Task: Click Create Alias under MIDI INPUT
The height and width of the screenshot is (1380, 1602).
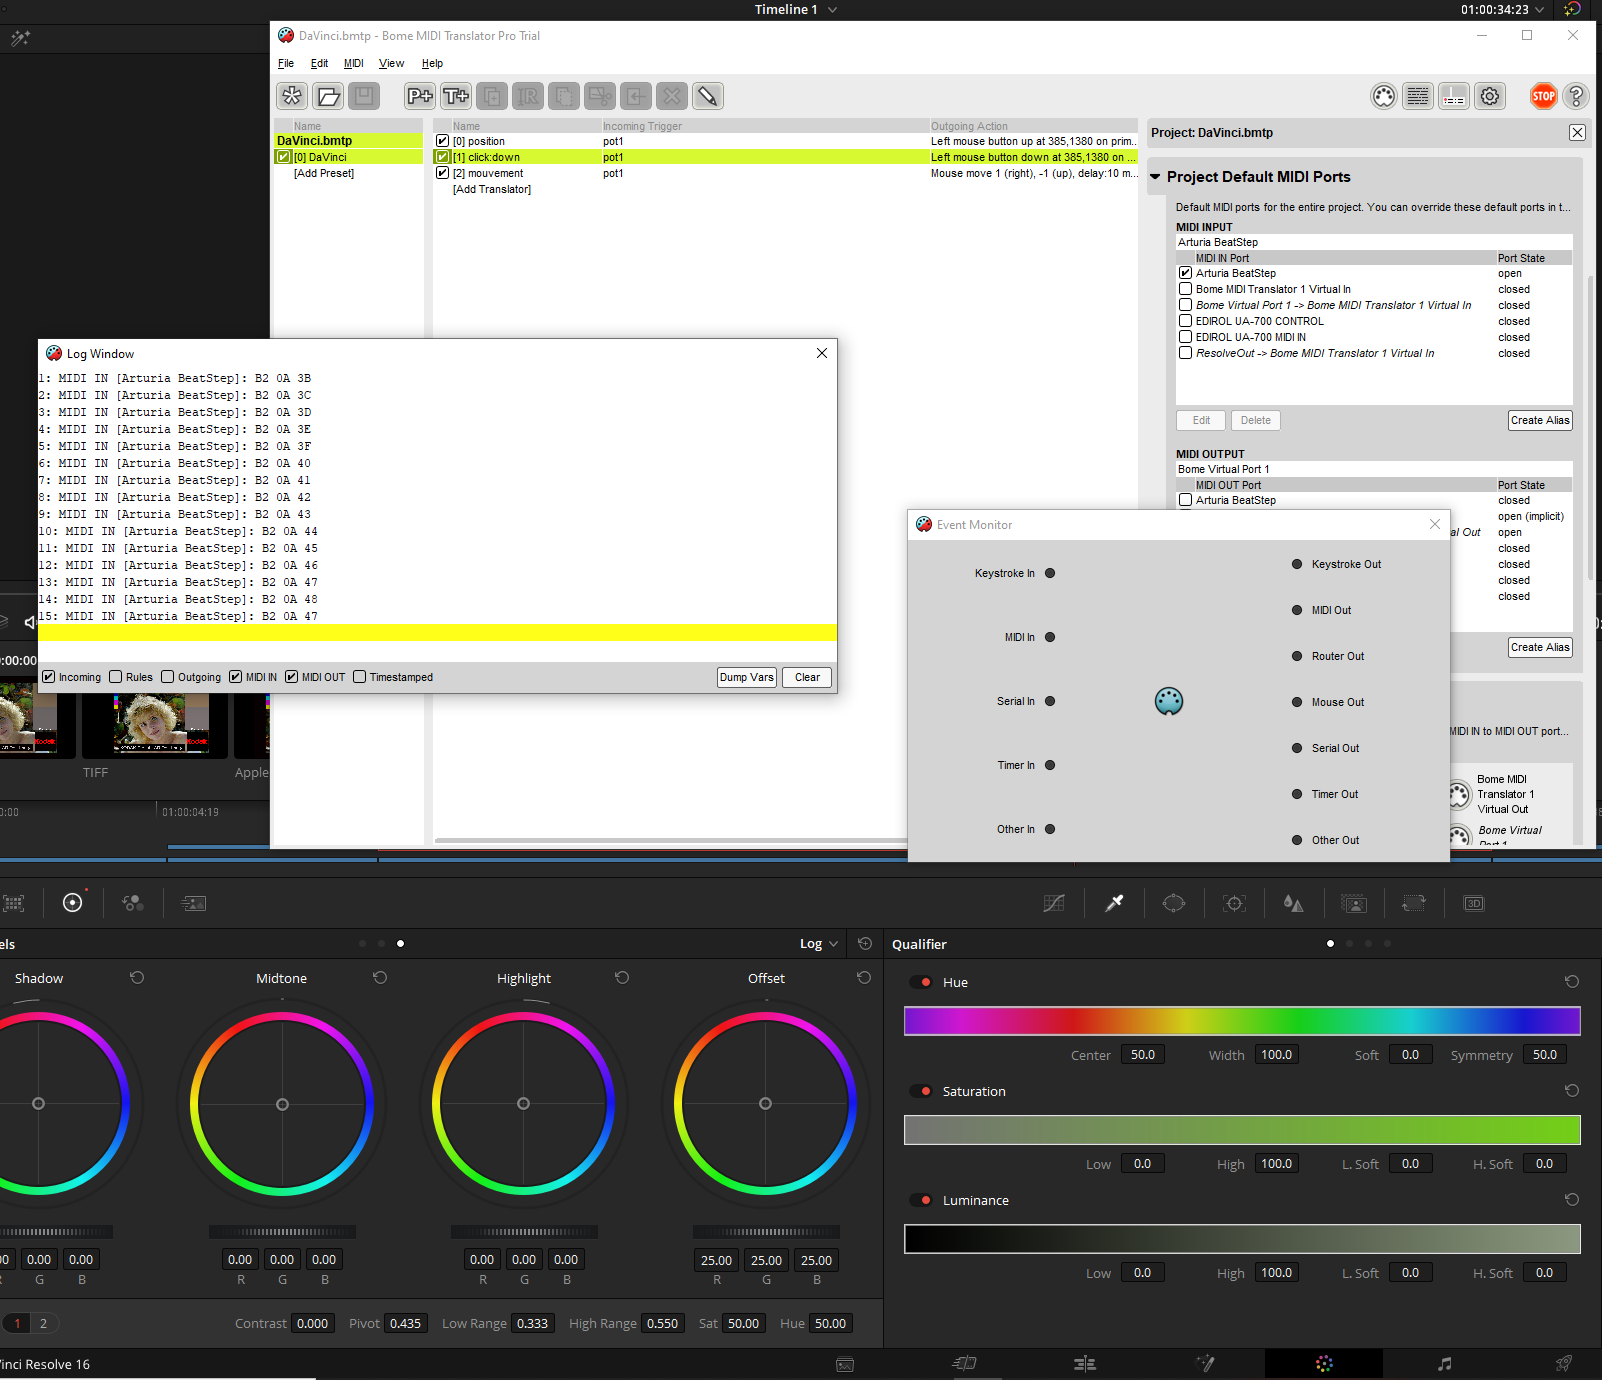Action: point(1540,420)
